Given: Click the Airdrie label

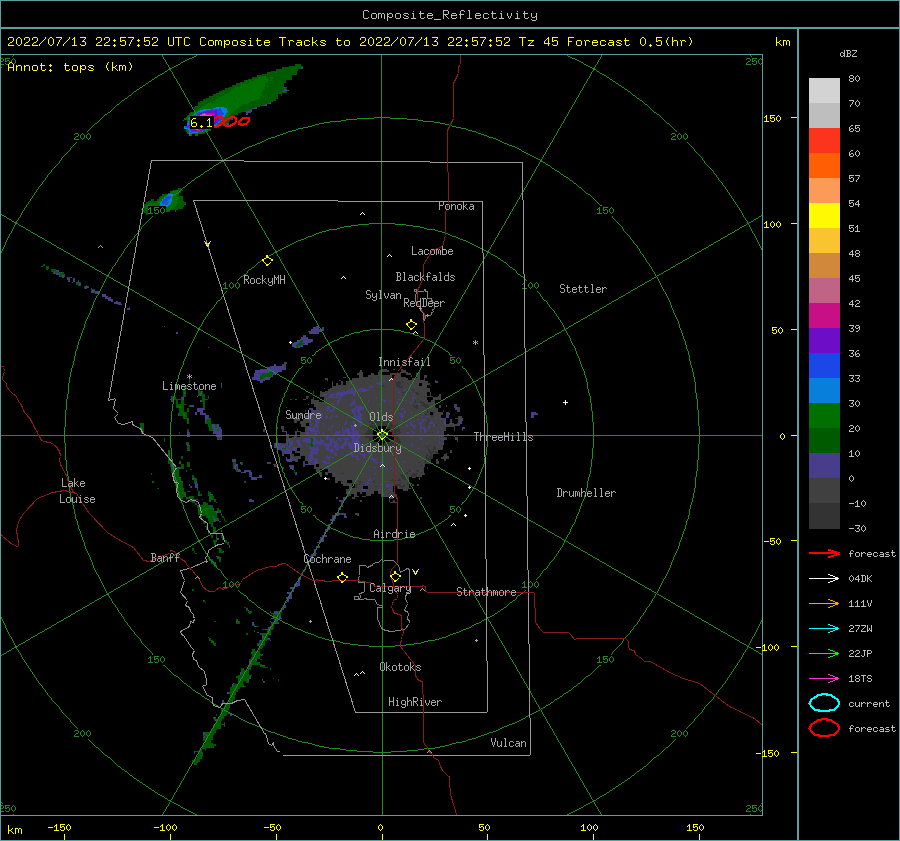Looking at the screenshot, I should point(394,534).
